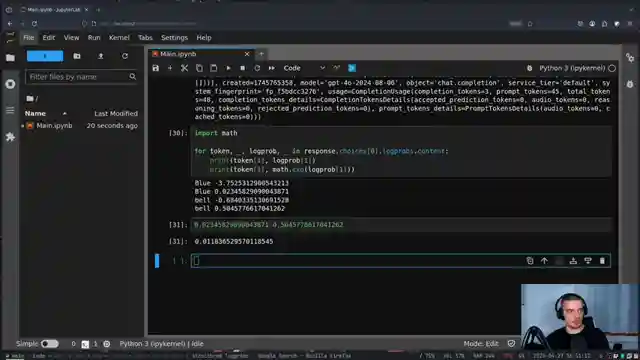The width and height of the screenshot is (640, 360).
Task: Open the Settings menu
Action: pos(174,38)
